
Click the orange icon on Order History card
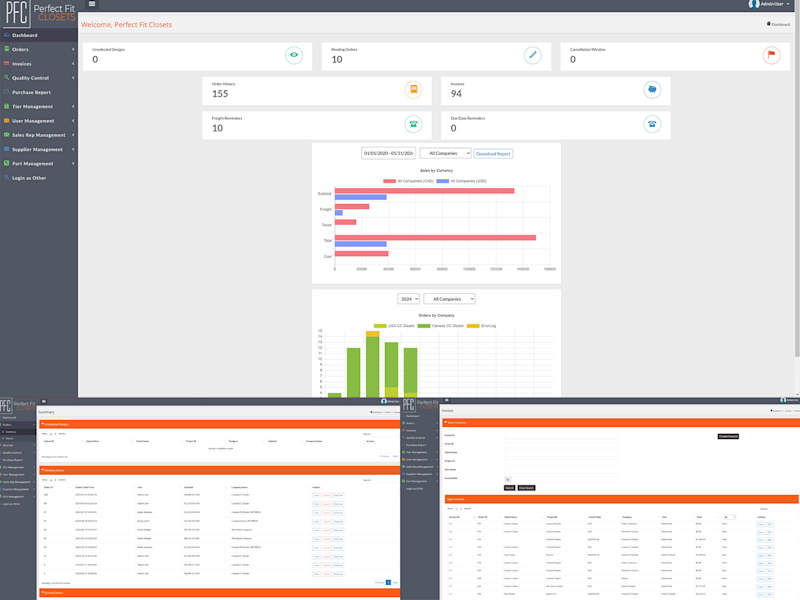pos(414,89)
